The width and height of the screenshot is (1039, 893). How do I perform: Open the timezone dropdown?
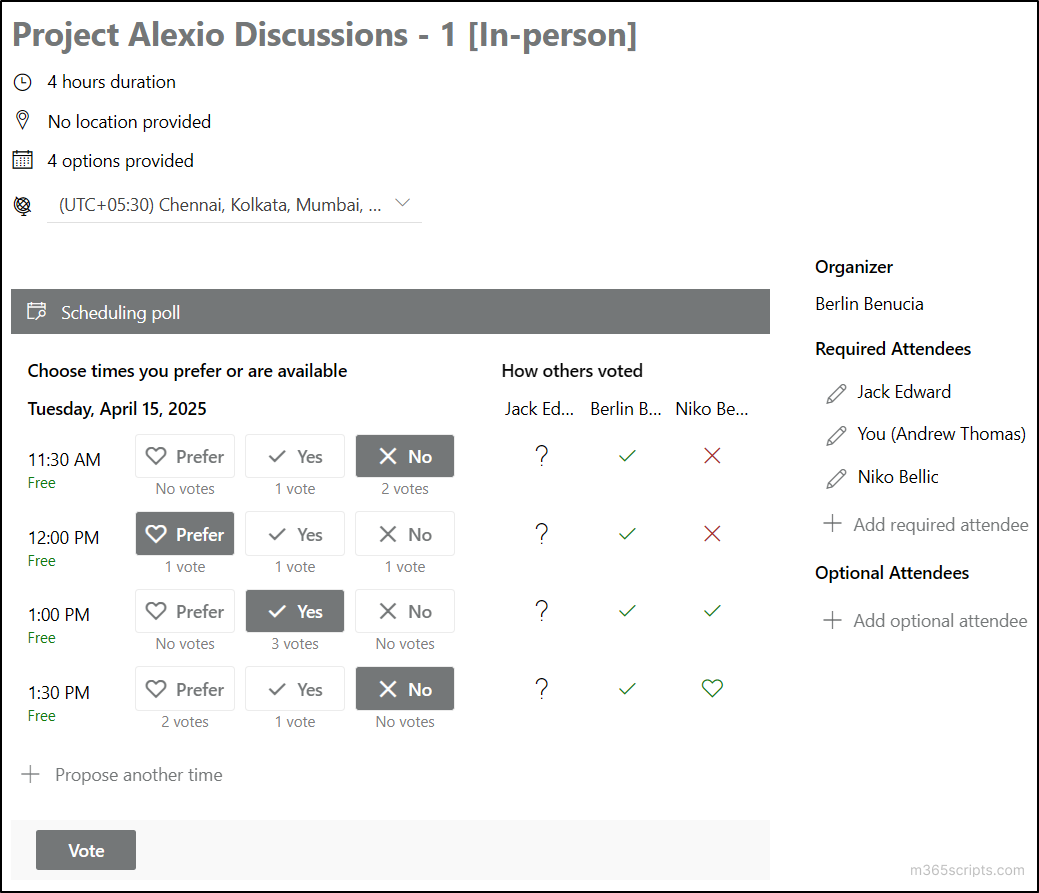pos(403,202)
